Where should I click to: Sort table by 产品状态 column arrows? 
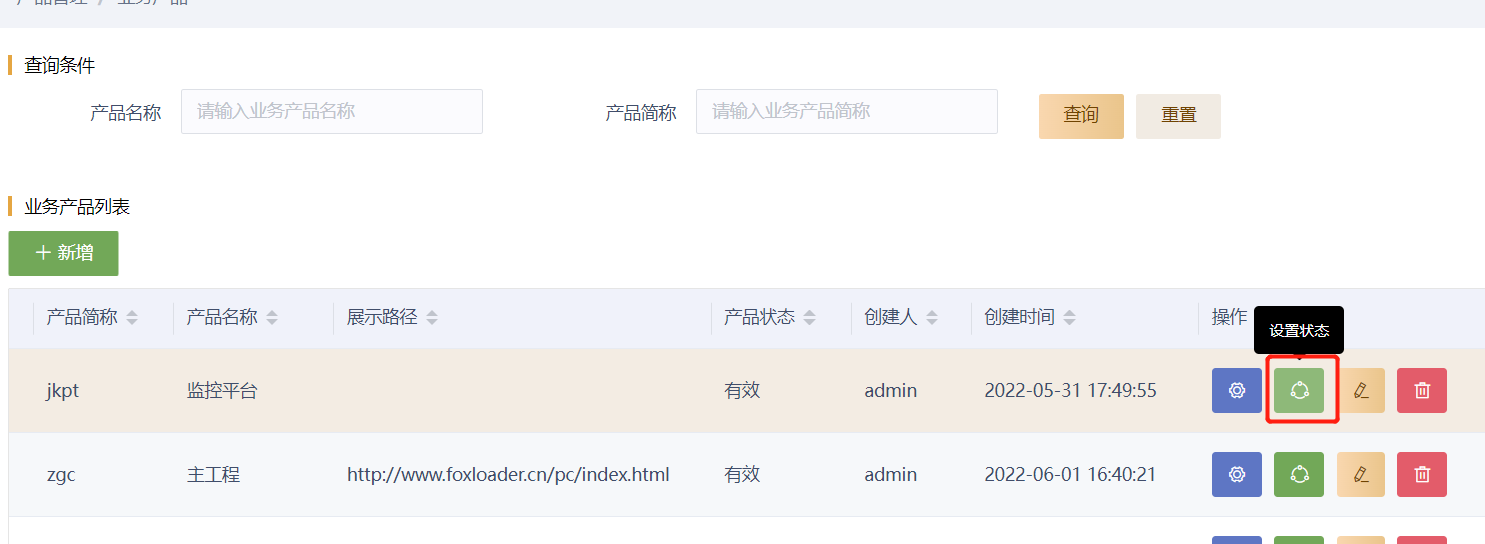810,318
